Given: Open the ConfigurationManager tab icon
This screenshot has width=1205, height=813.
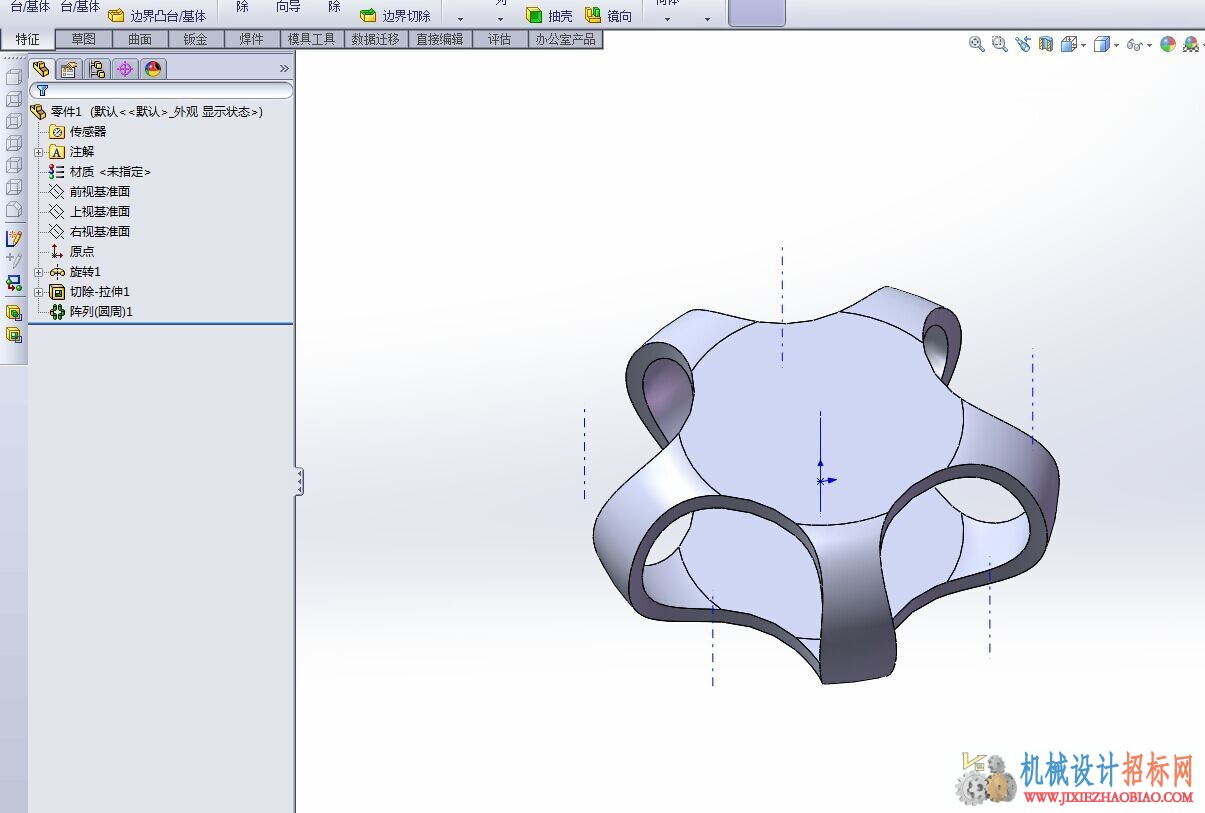Looking at the screenshot, I should pyautogui.click(x=97, y=69).
